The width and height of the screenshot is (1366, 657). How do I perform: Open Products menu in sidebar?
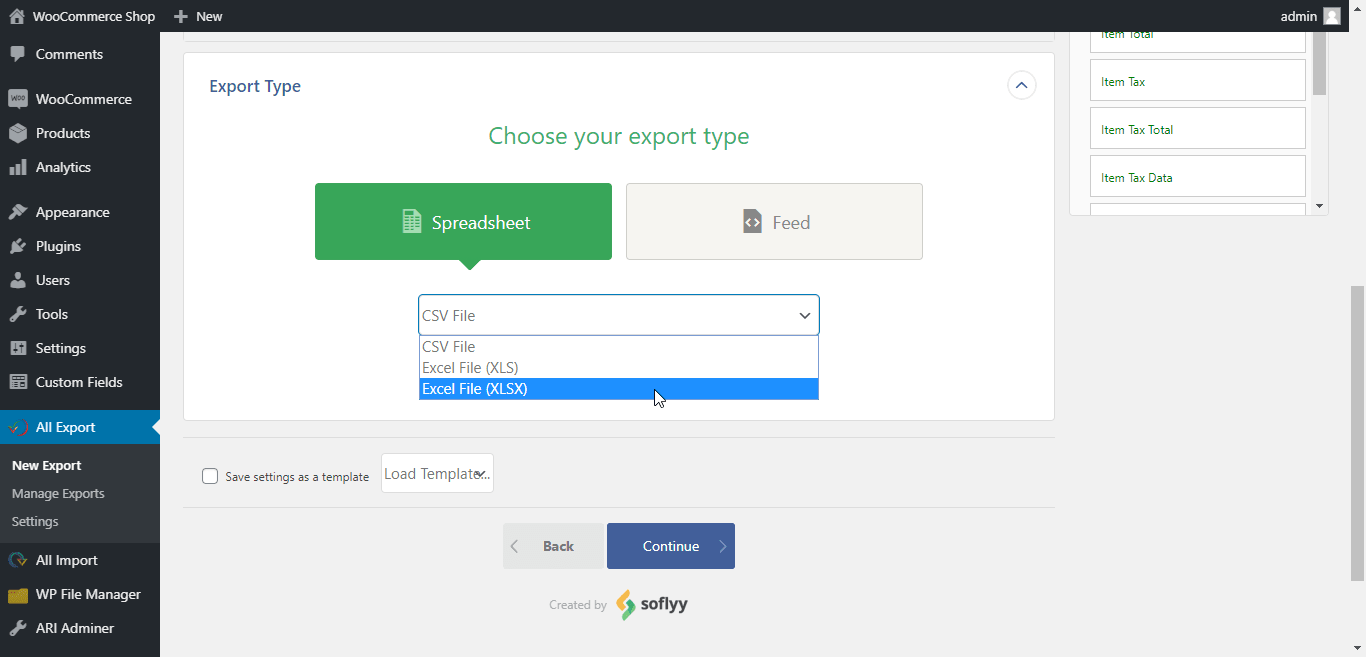tap(80, 133)
